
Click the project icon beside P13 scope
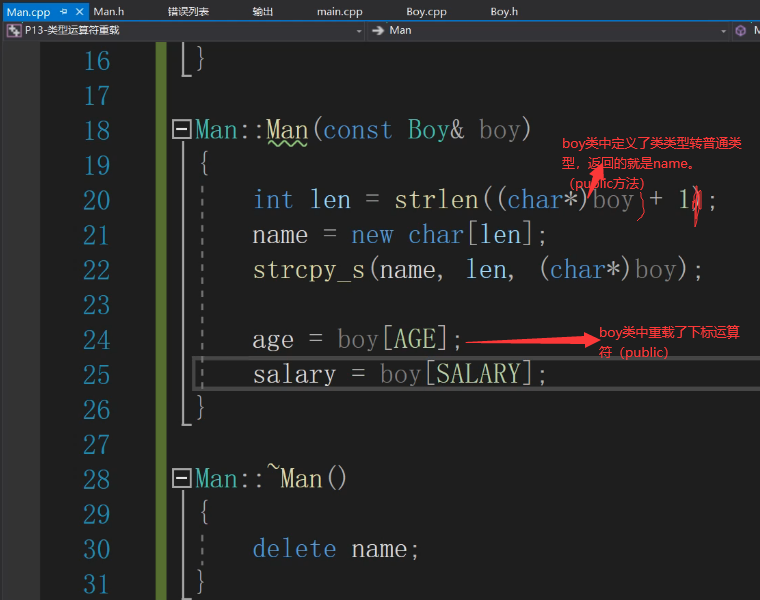tap(14, 31)
